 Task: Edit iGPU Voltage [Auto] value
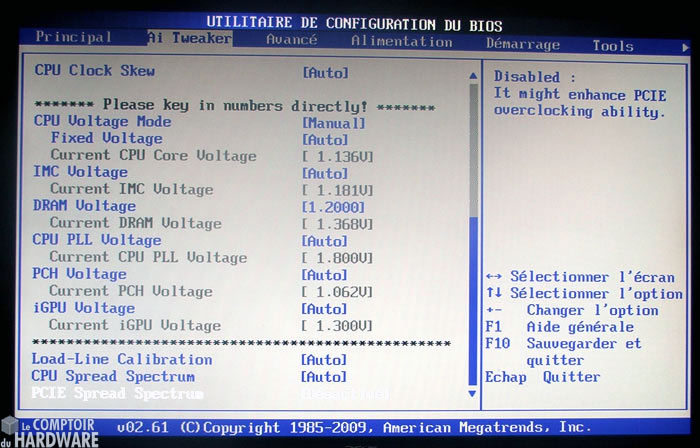click(324, 309)
